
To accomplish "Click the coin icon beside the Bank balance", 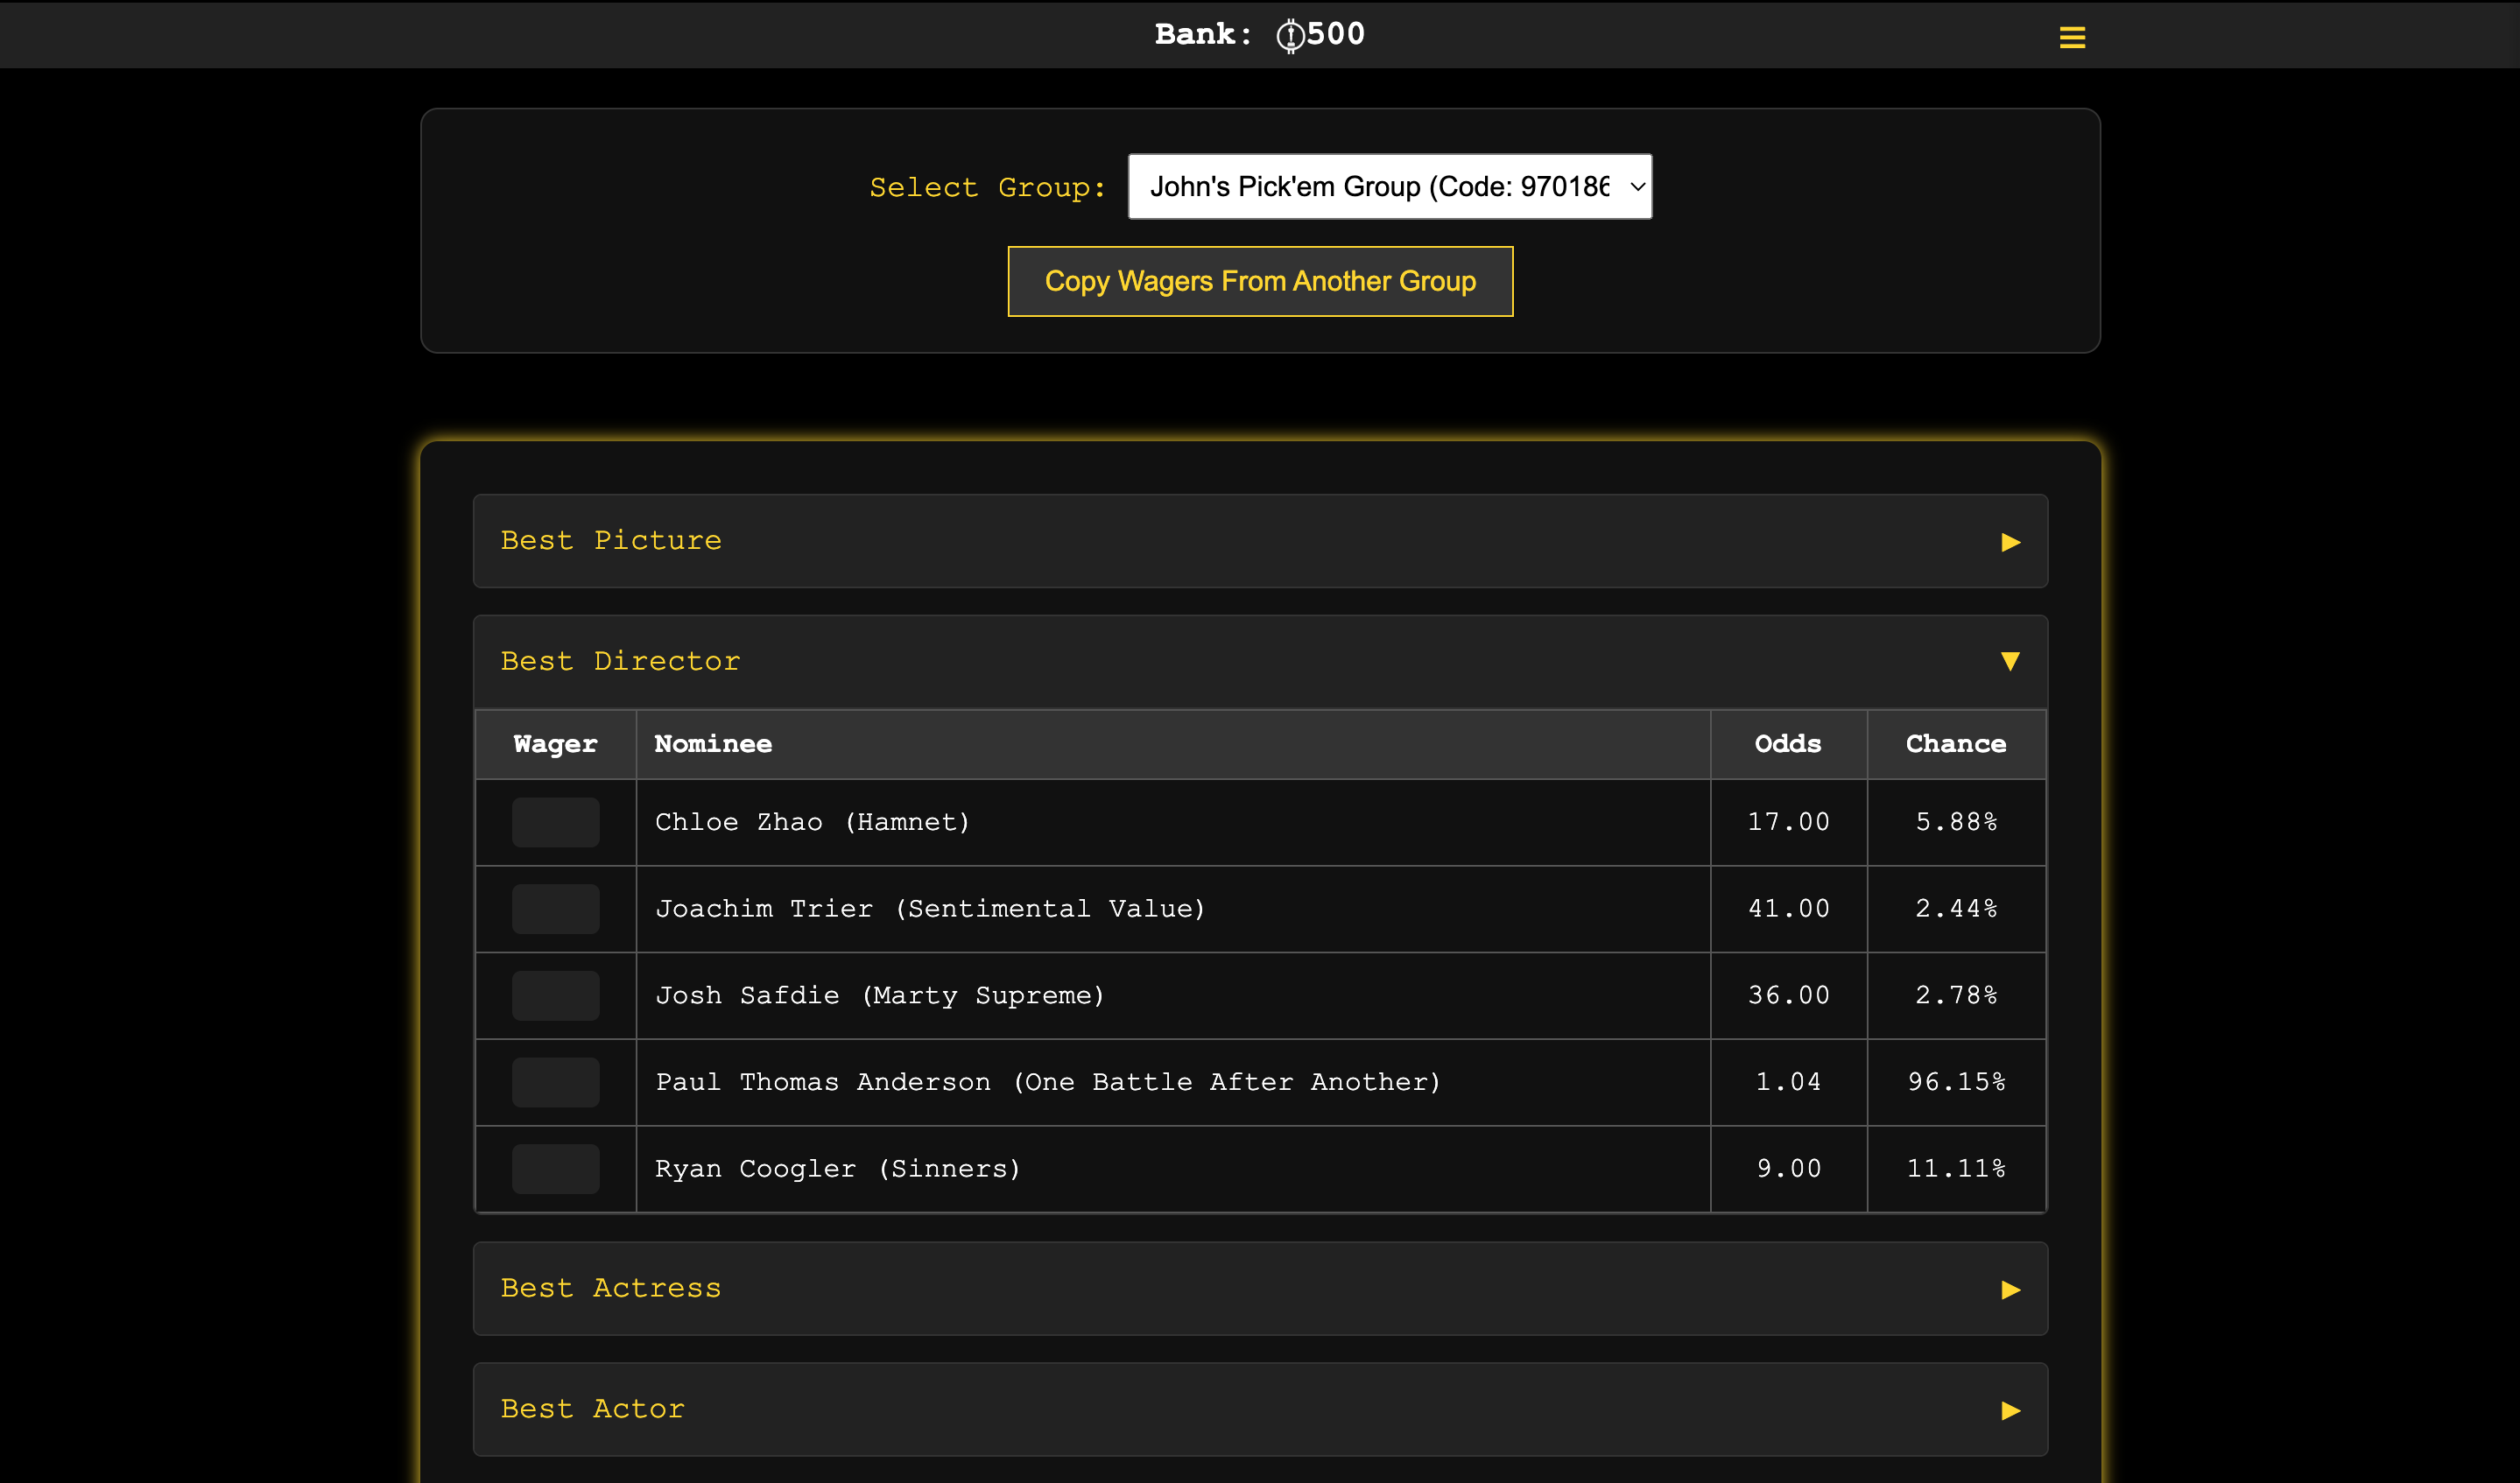I will click(1290, 33).
